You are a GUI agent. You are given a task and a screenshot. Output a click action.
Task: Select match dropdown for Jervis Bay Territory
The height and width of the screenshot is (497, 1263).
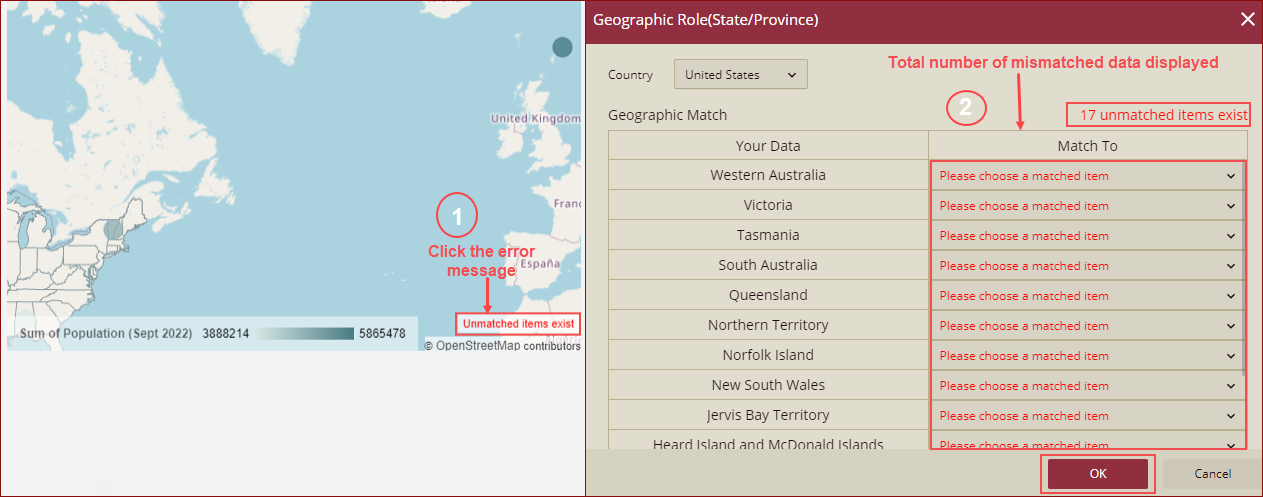pyautogui.click(x=1086, y=416)
